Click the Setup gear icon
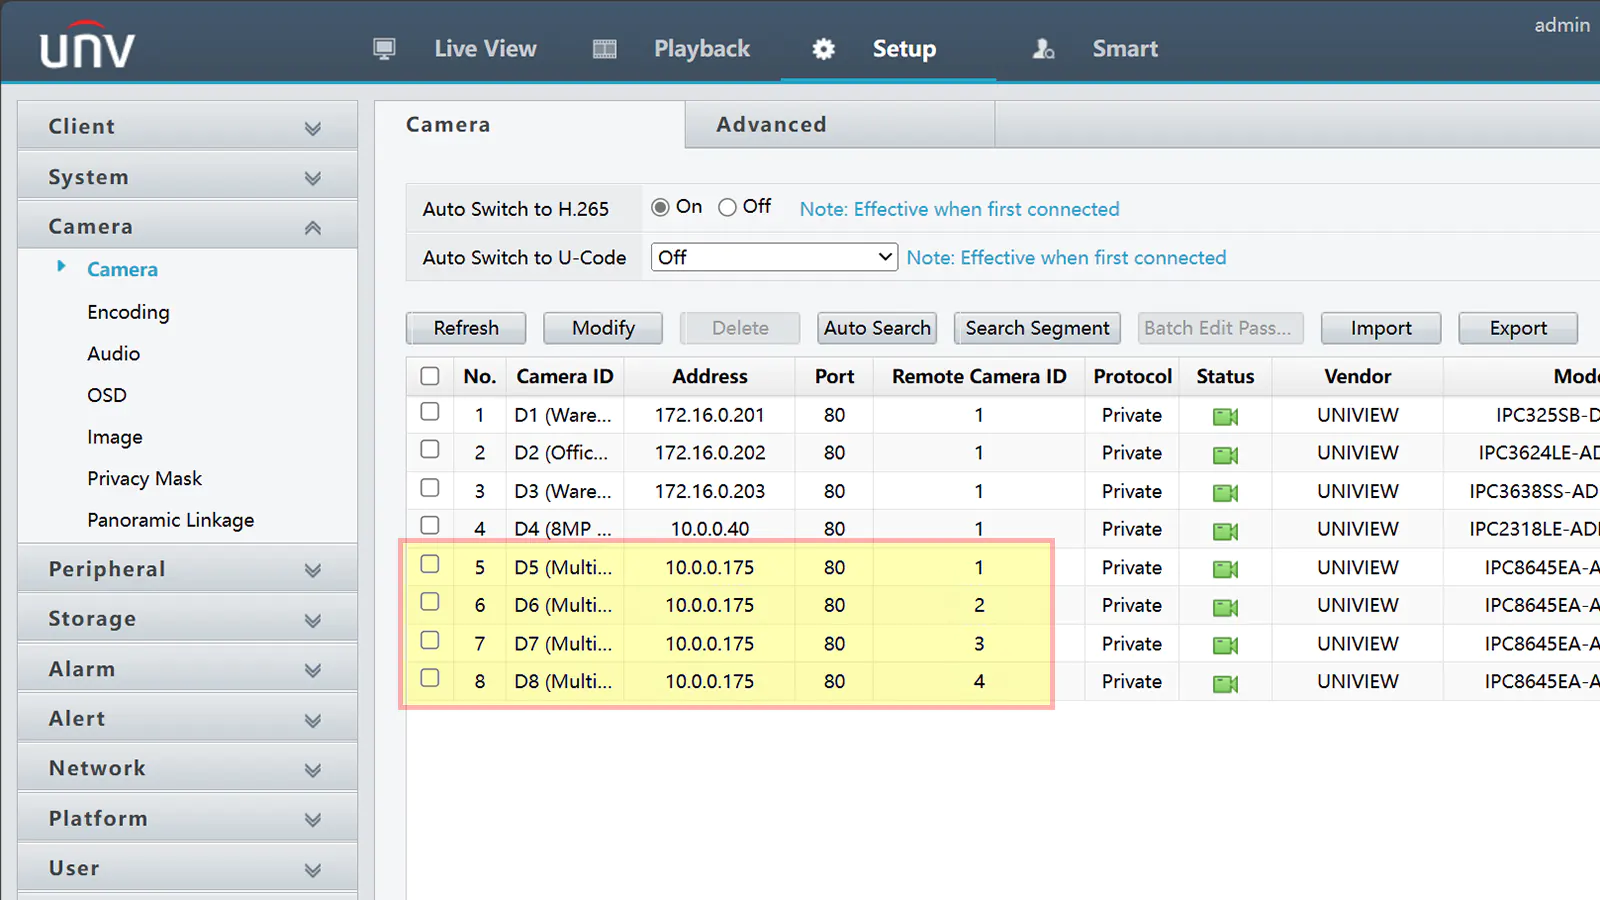1600x900 pixels. 823,49
